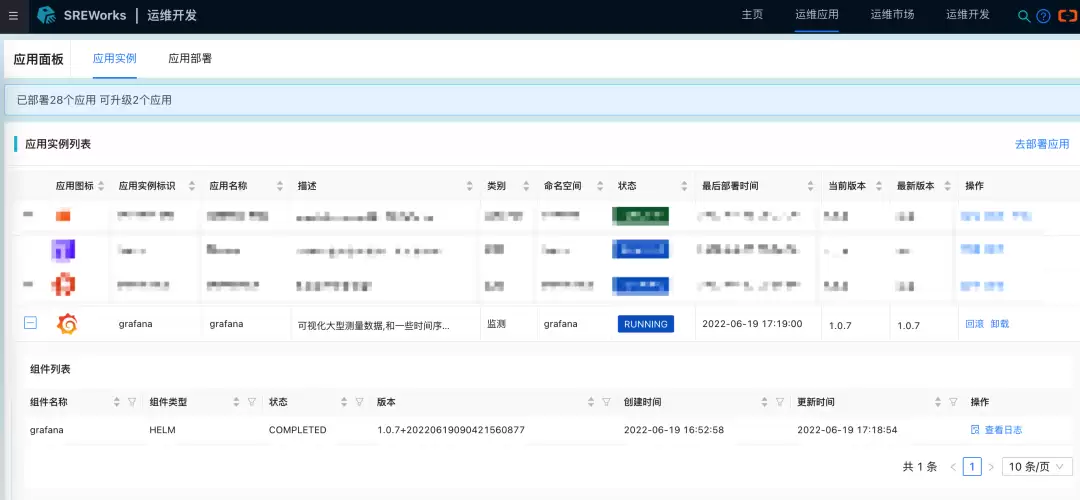Image resolution: width=1080 pixels, height=500 pixels.
Task: Click the COMPLETED status cell
Action: tap(298, 430)
